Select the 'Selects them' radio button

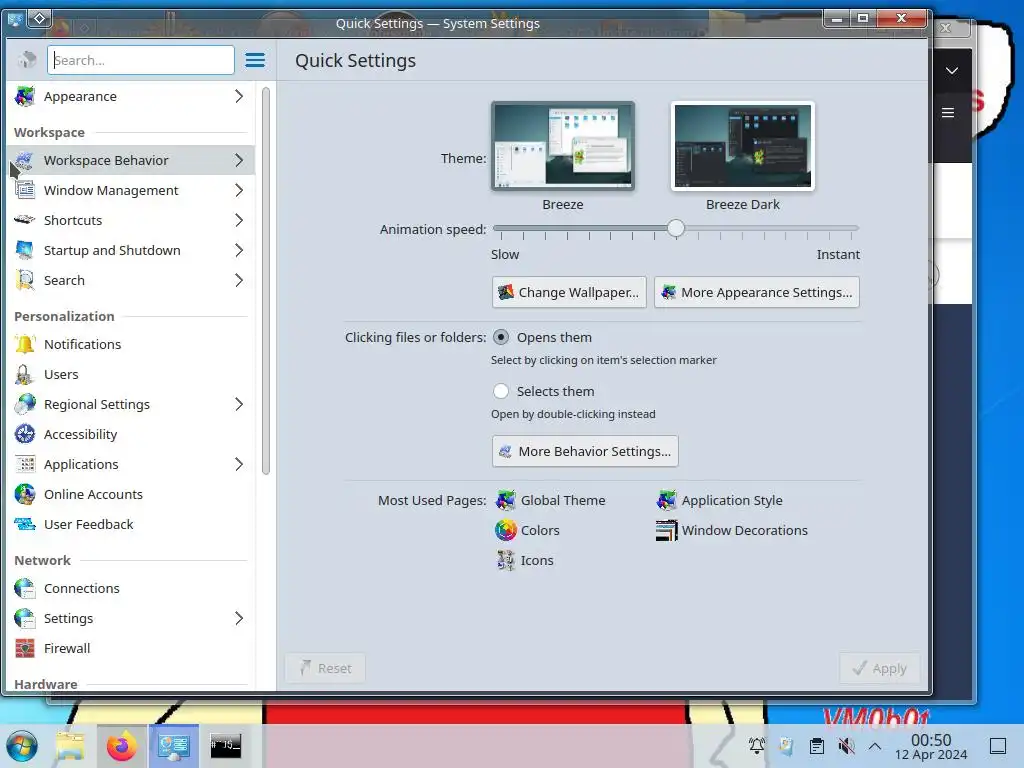pos(501,391)
